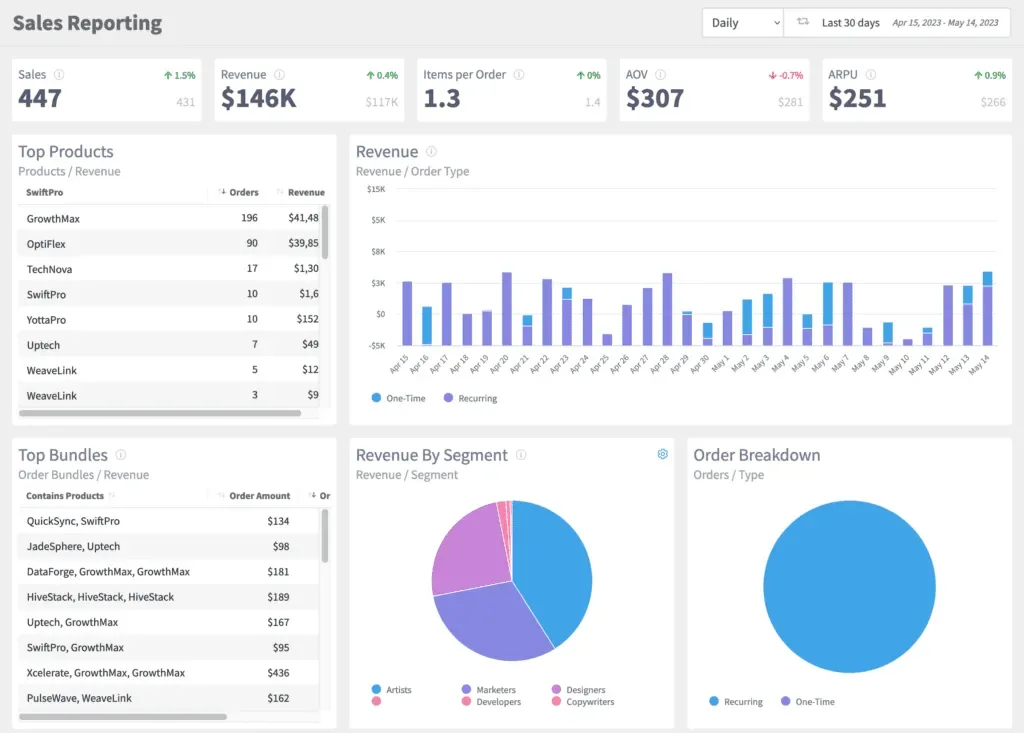Click the info icon next to AOV
The image size is (1024, 733).
tap(661, 74)
